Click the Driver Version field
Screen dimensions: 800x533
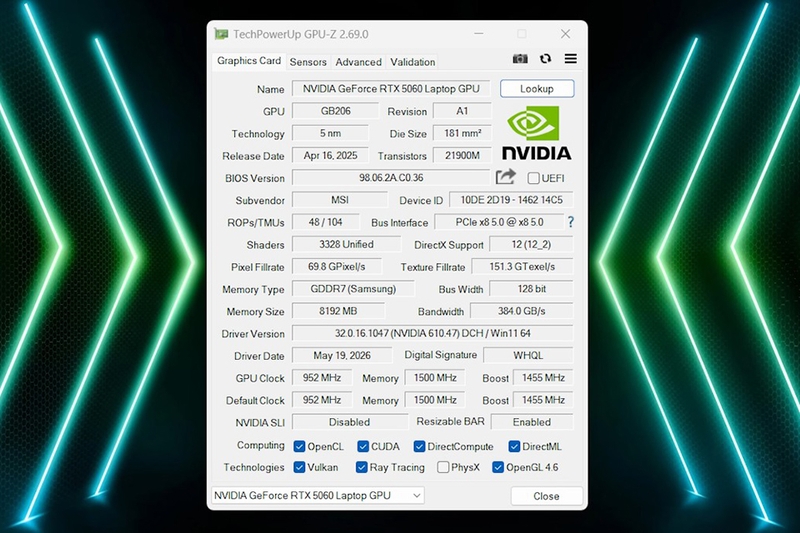click(x=433, y=334)
